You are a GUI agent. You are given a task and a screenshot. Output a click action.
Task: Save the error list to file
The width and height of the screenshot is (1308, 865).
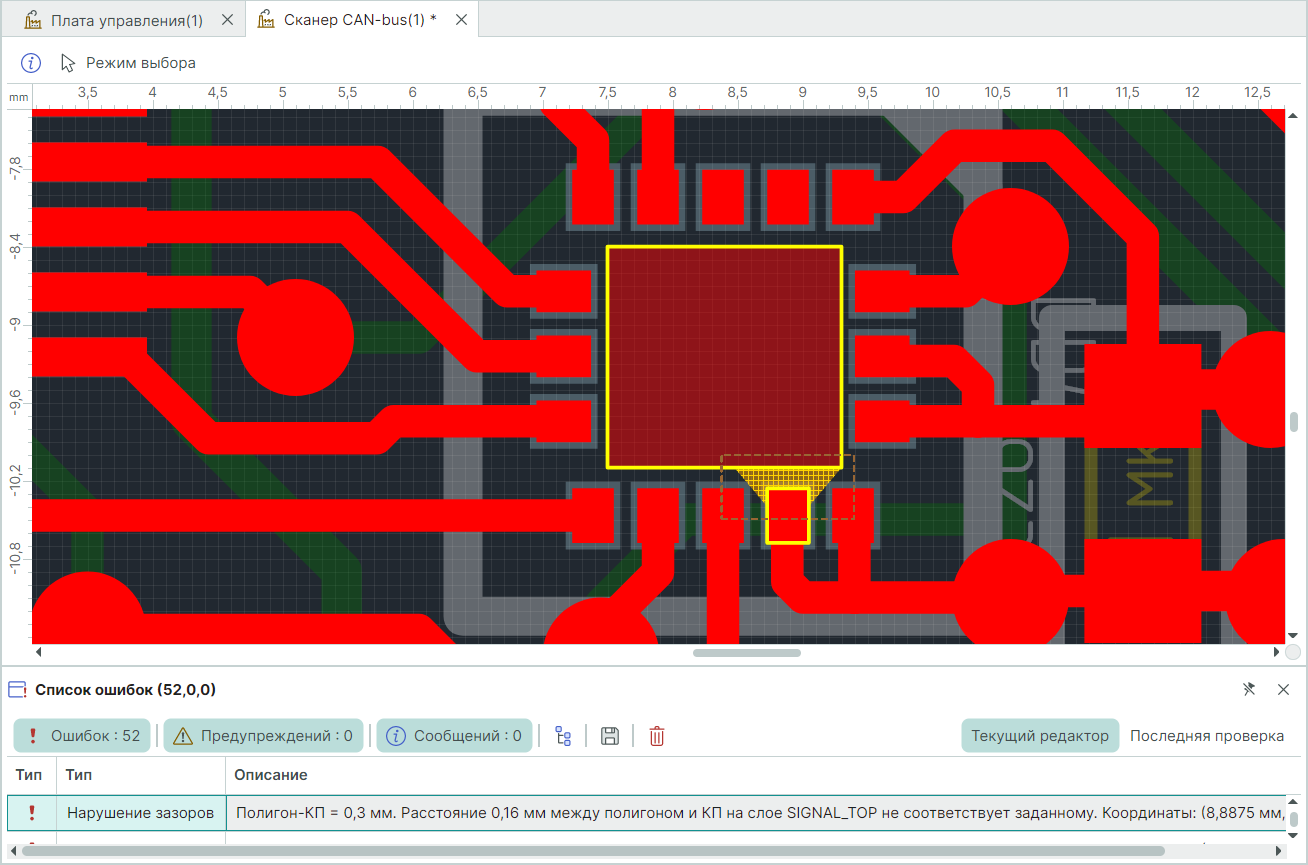(x=610, y=737)
